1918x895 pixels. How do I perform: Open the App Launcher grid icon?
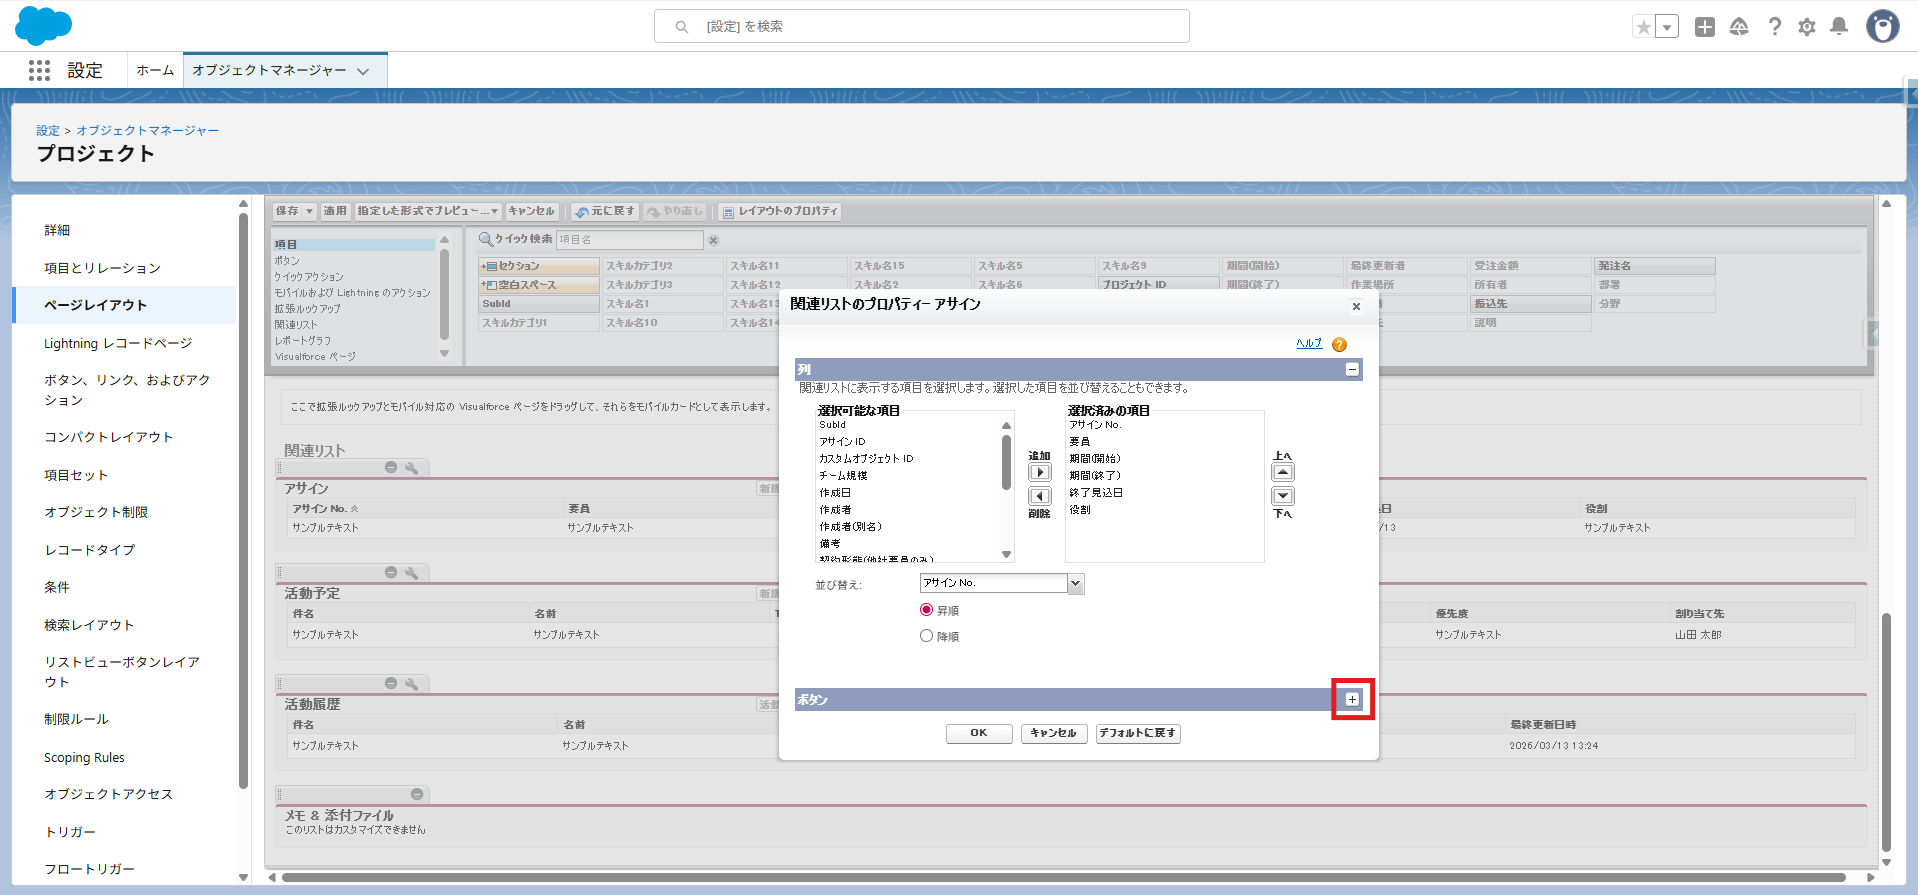click(x=39, y=70)
